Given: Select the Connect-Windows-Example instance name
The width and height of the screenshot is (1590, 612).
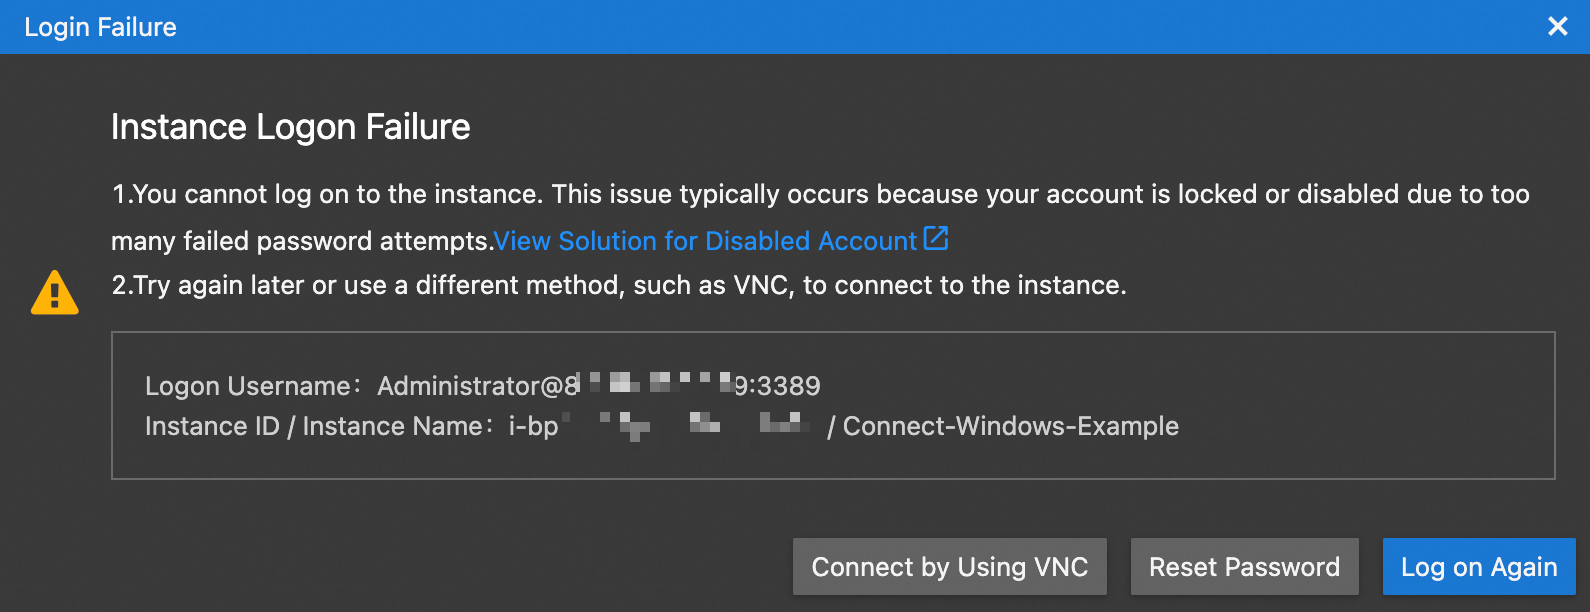Looking at the screenshot, I should coord(1010,426).
